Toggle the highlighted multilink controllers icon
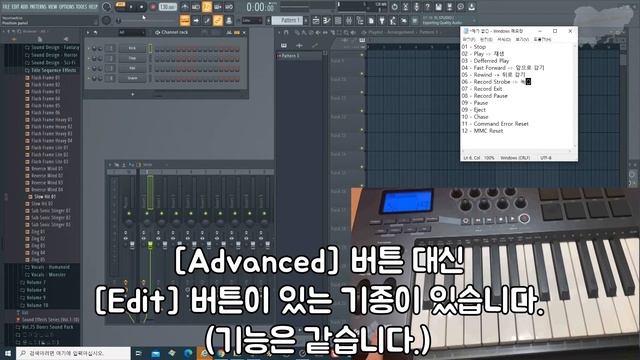Image resolution: width=640 pixels, height=360 pixels. 218,20
